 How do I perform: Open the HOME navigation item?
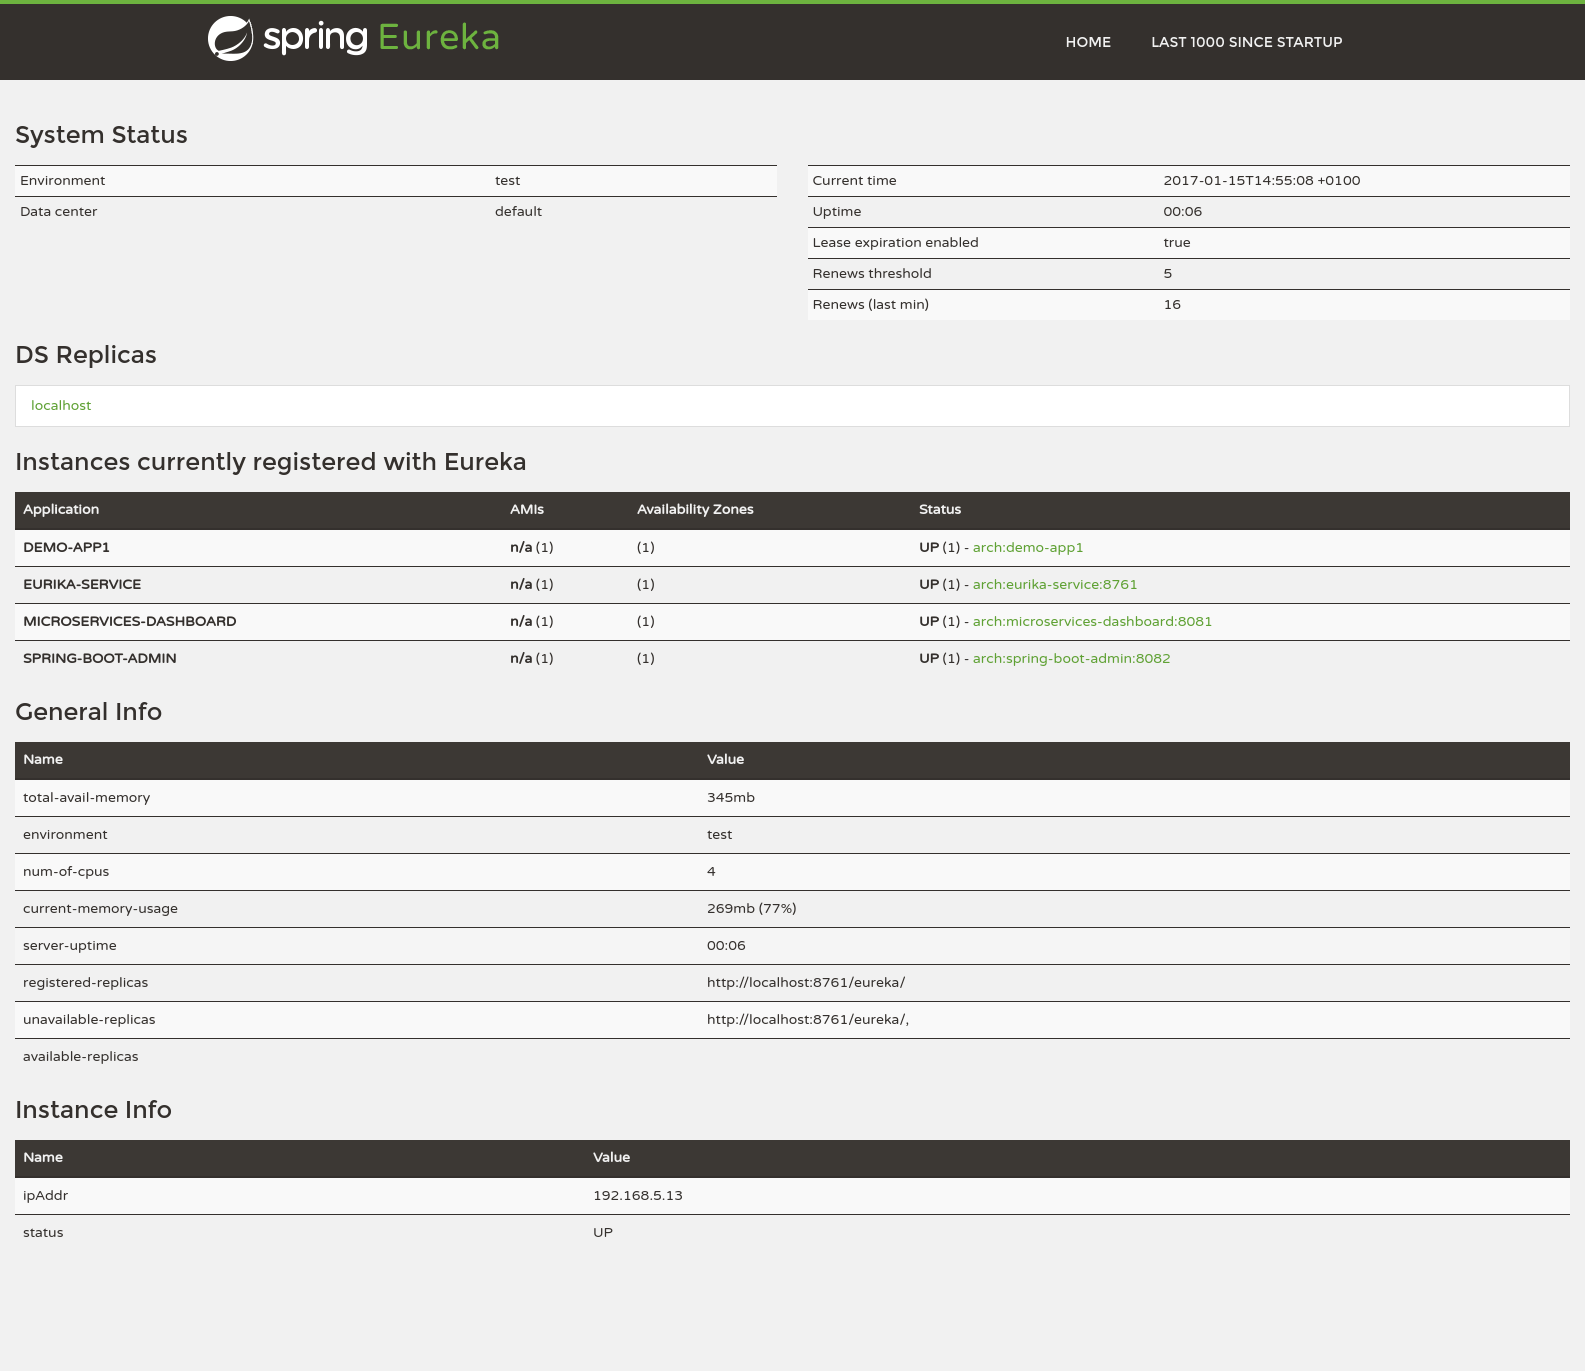pyautogui.click(x=1088, y=42)
